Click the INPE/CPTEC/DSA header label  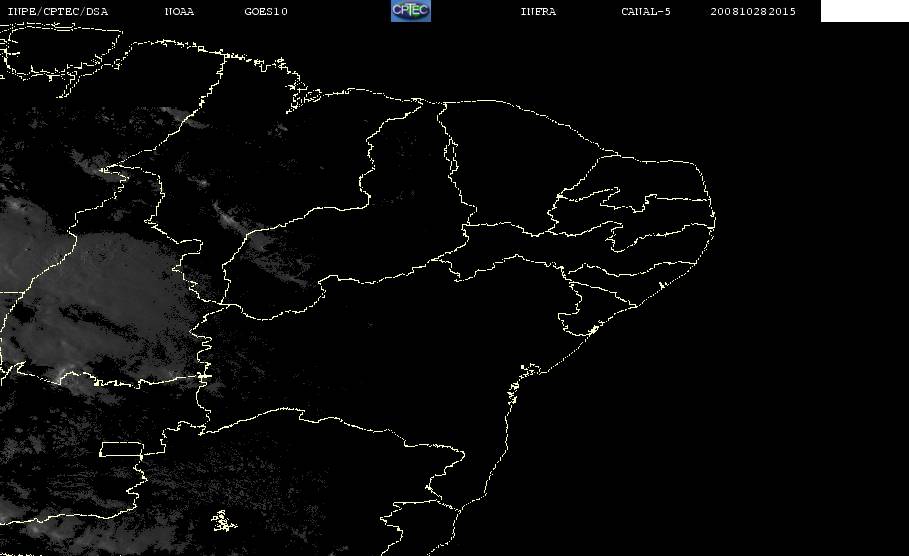coord(57,11)
